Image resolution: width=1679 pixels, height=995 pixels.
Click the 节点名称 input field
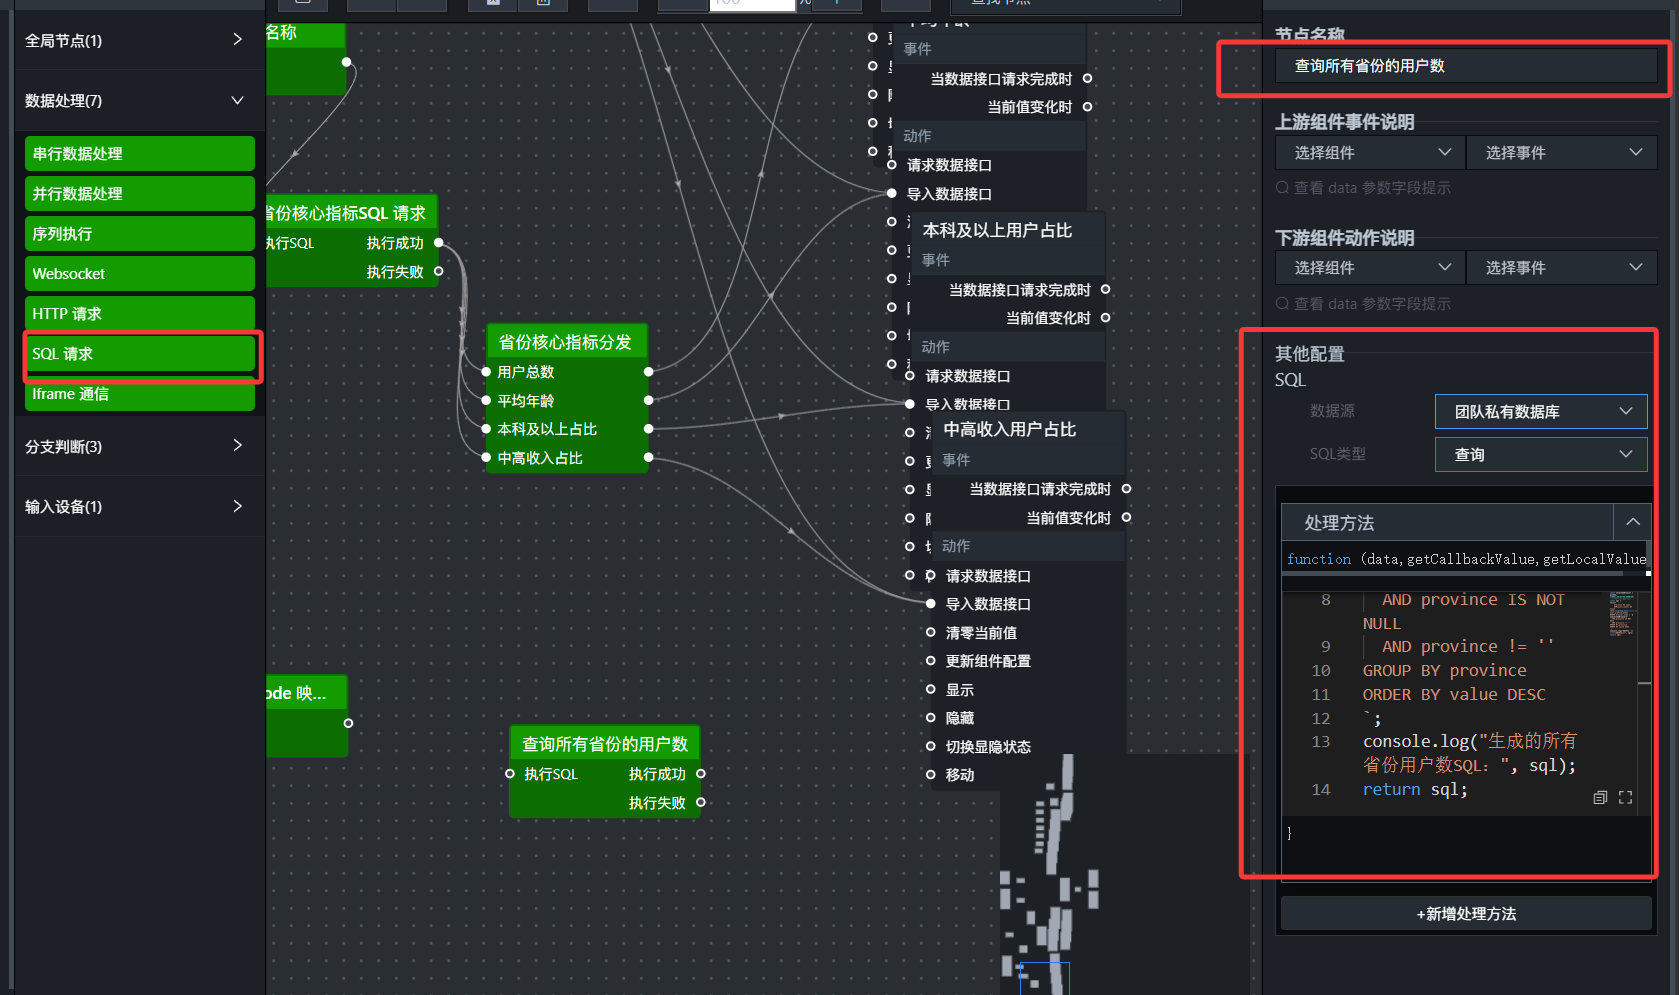coord(1466,66)
